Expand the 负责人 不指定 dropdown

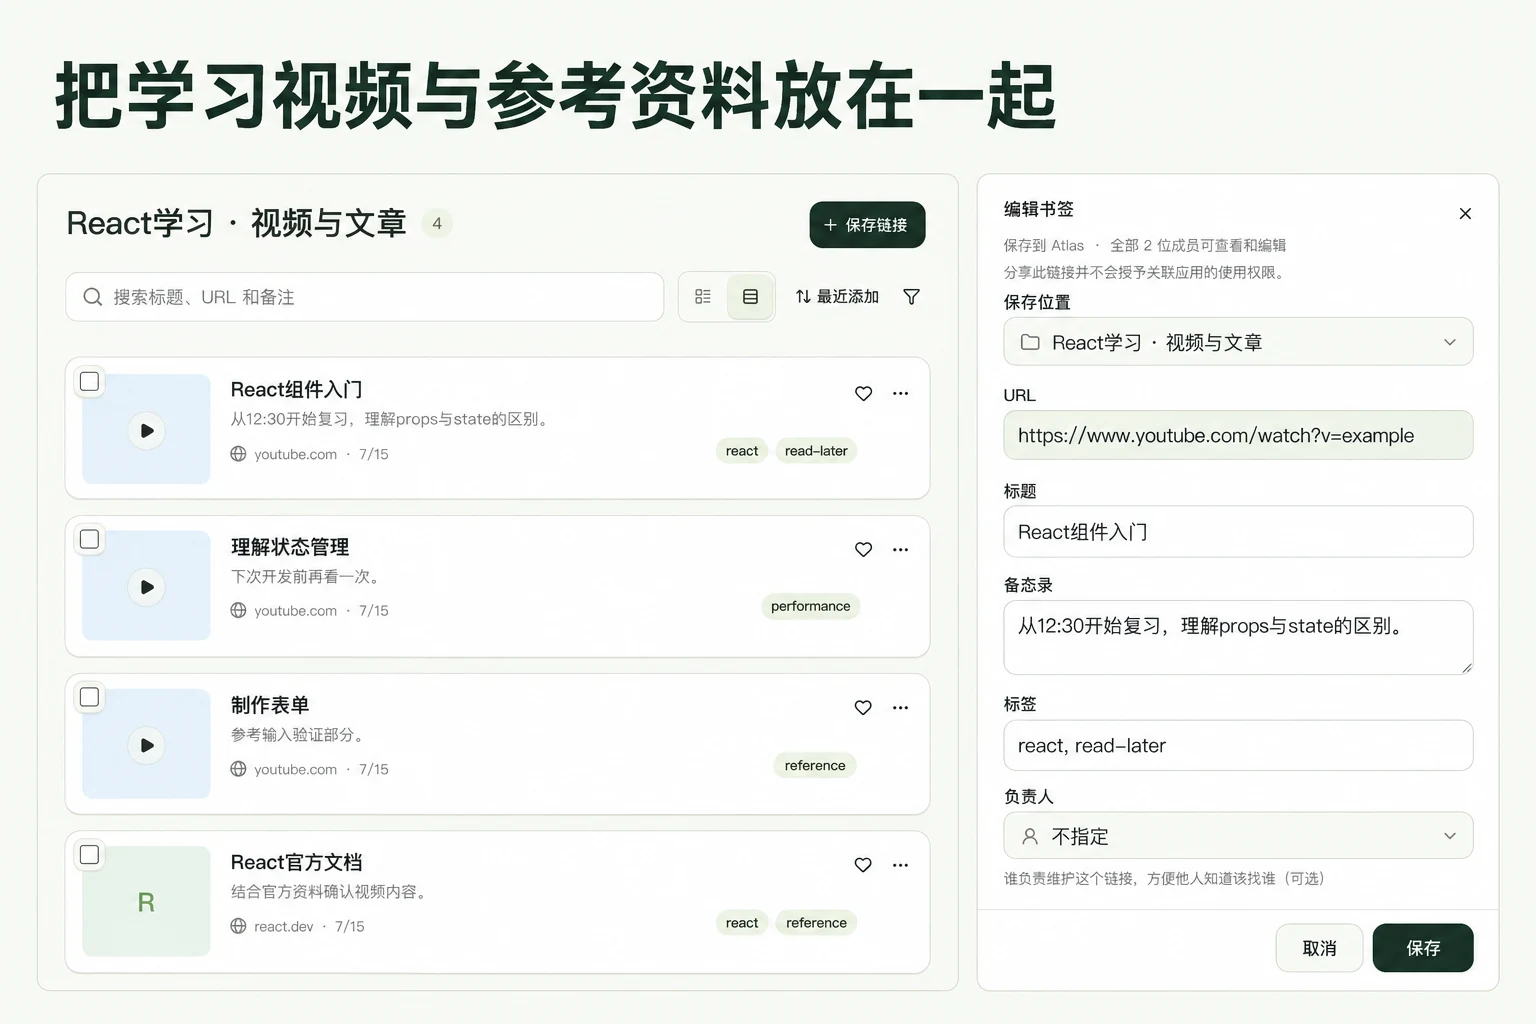(x=1238, y=836)
